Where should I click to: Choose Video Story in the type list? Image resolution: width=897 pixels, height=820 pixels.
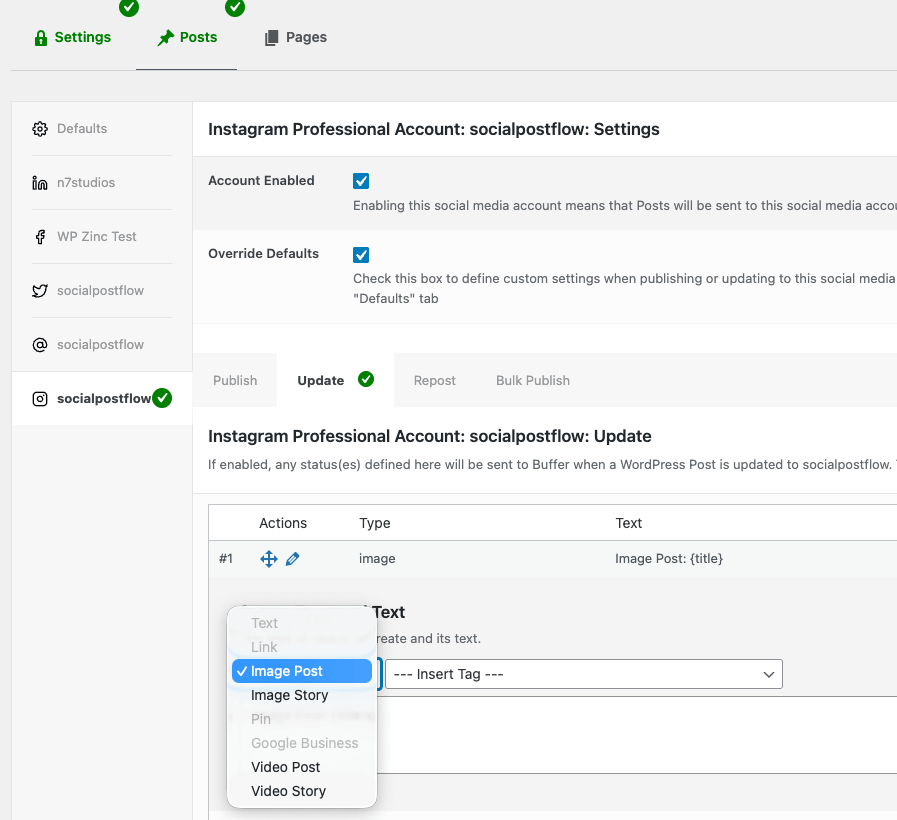click(302, 791)
